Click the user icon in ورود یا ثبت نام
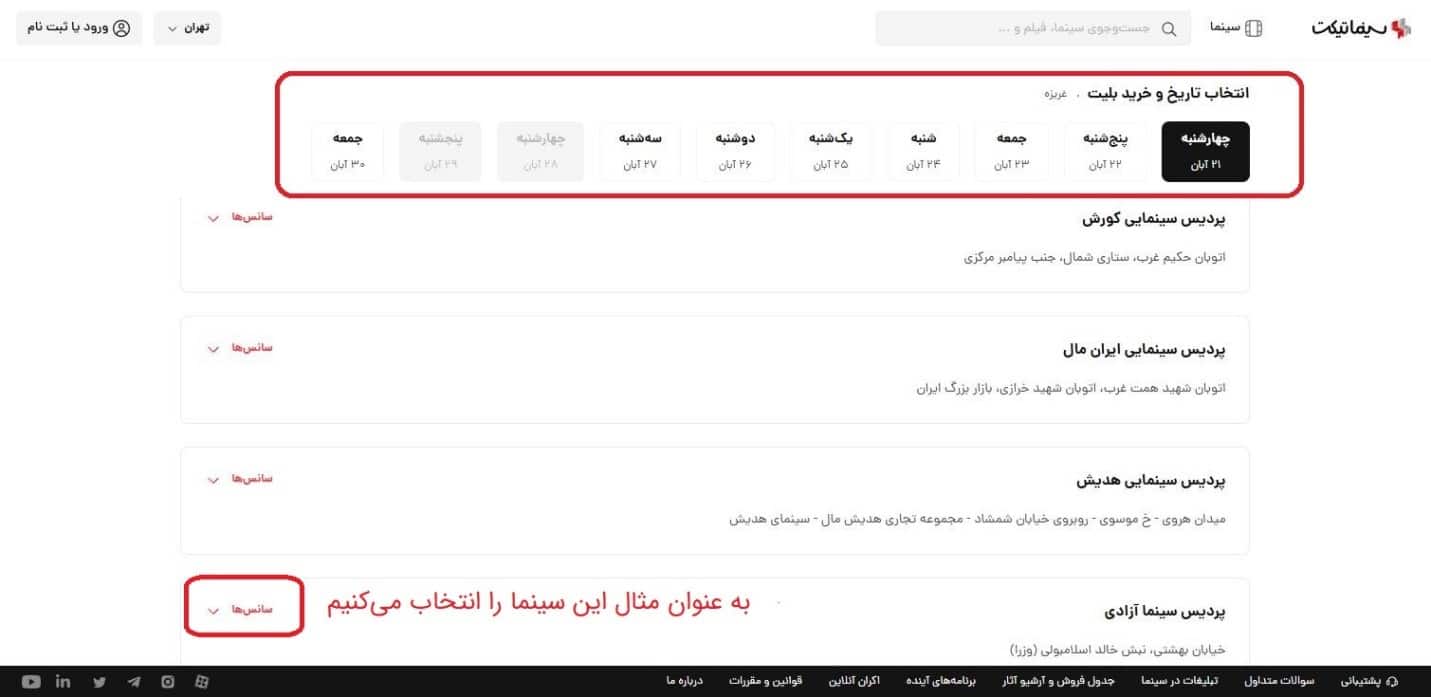This screenshot has width=1431, height=697. 122,28
